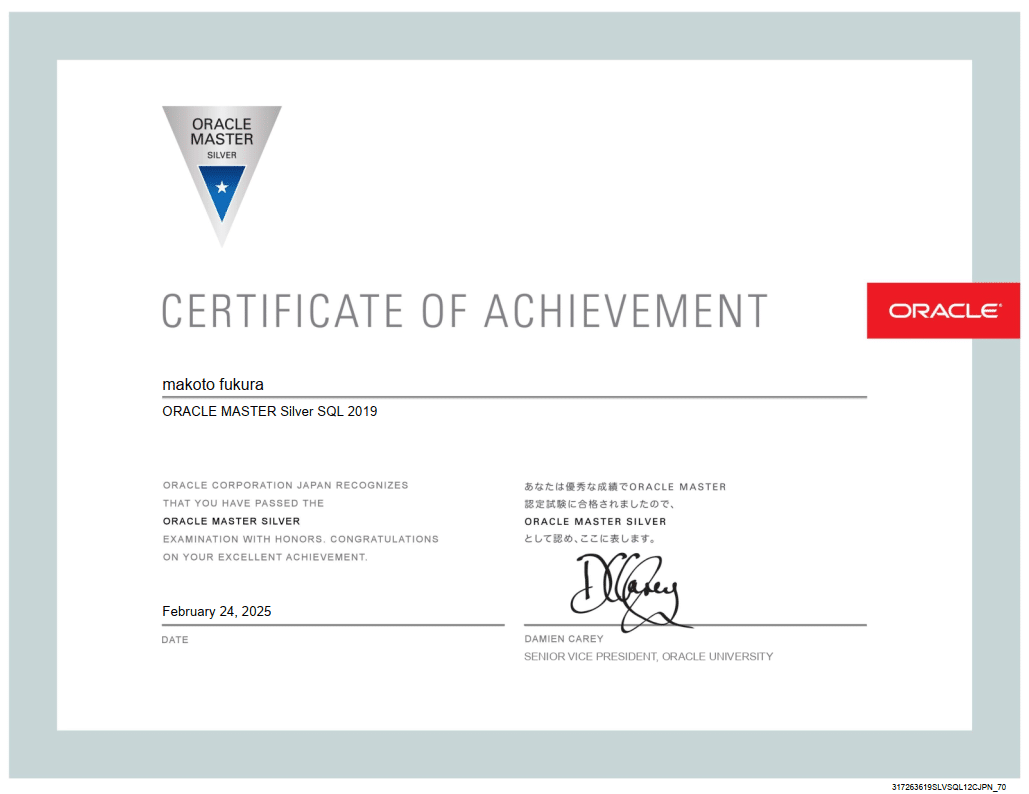Screen dimensions: 1029x794
Task: Click the Oracle Master Silver badge
Action: pos(222,176)
